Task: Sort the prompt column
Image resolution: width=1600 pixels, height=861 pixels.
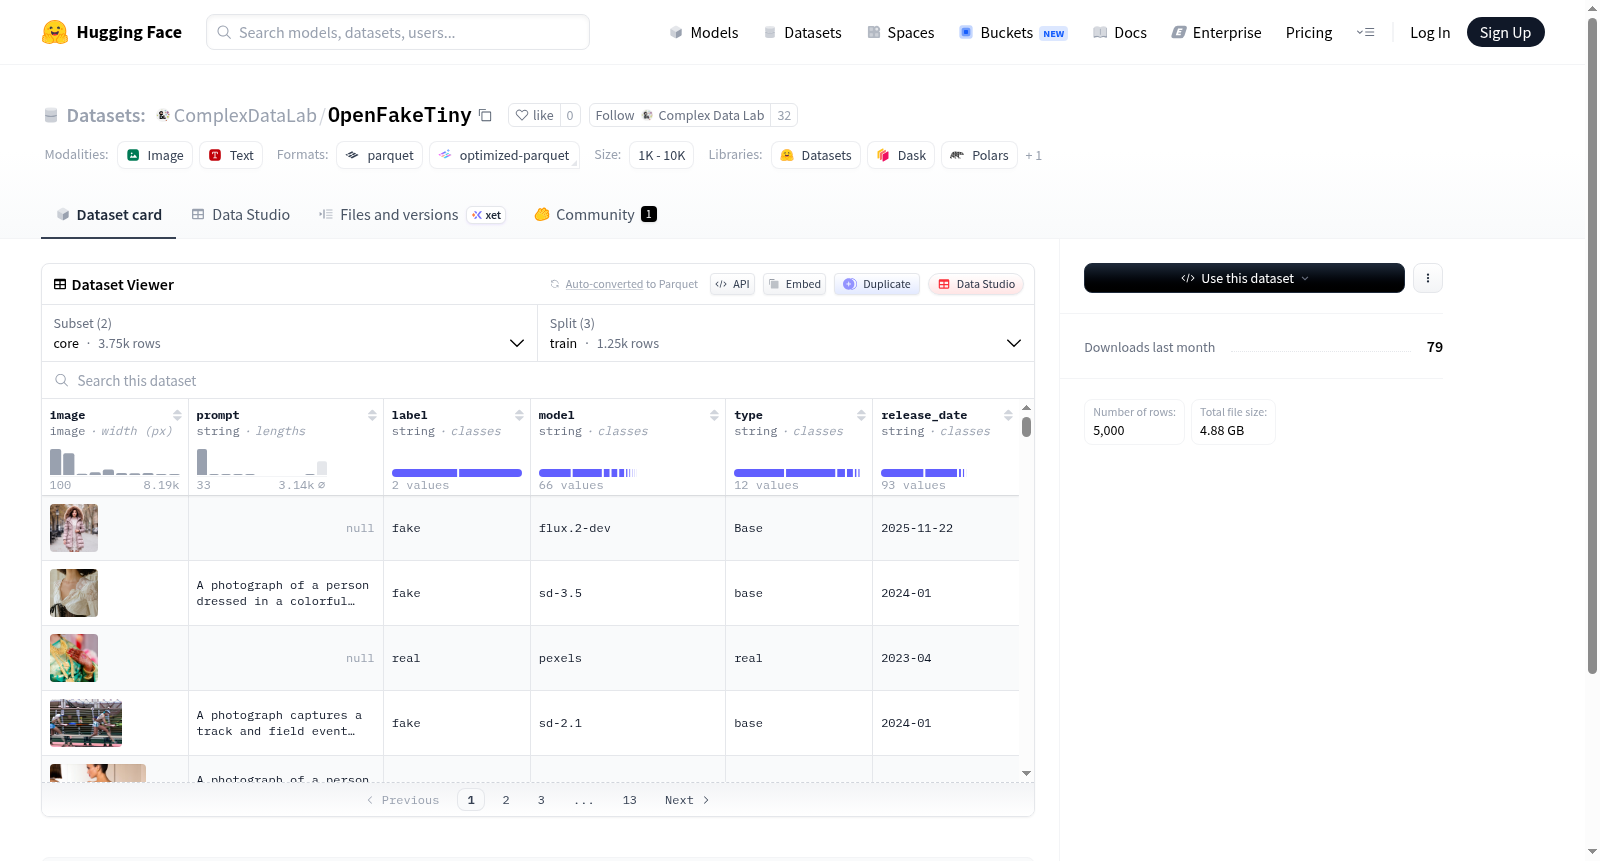Action: click(x=372, y=415)
